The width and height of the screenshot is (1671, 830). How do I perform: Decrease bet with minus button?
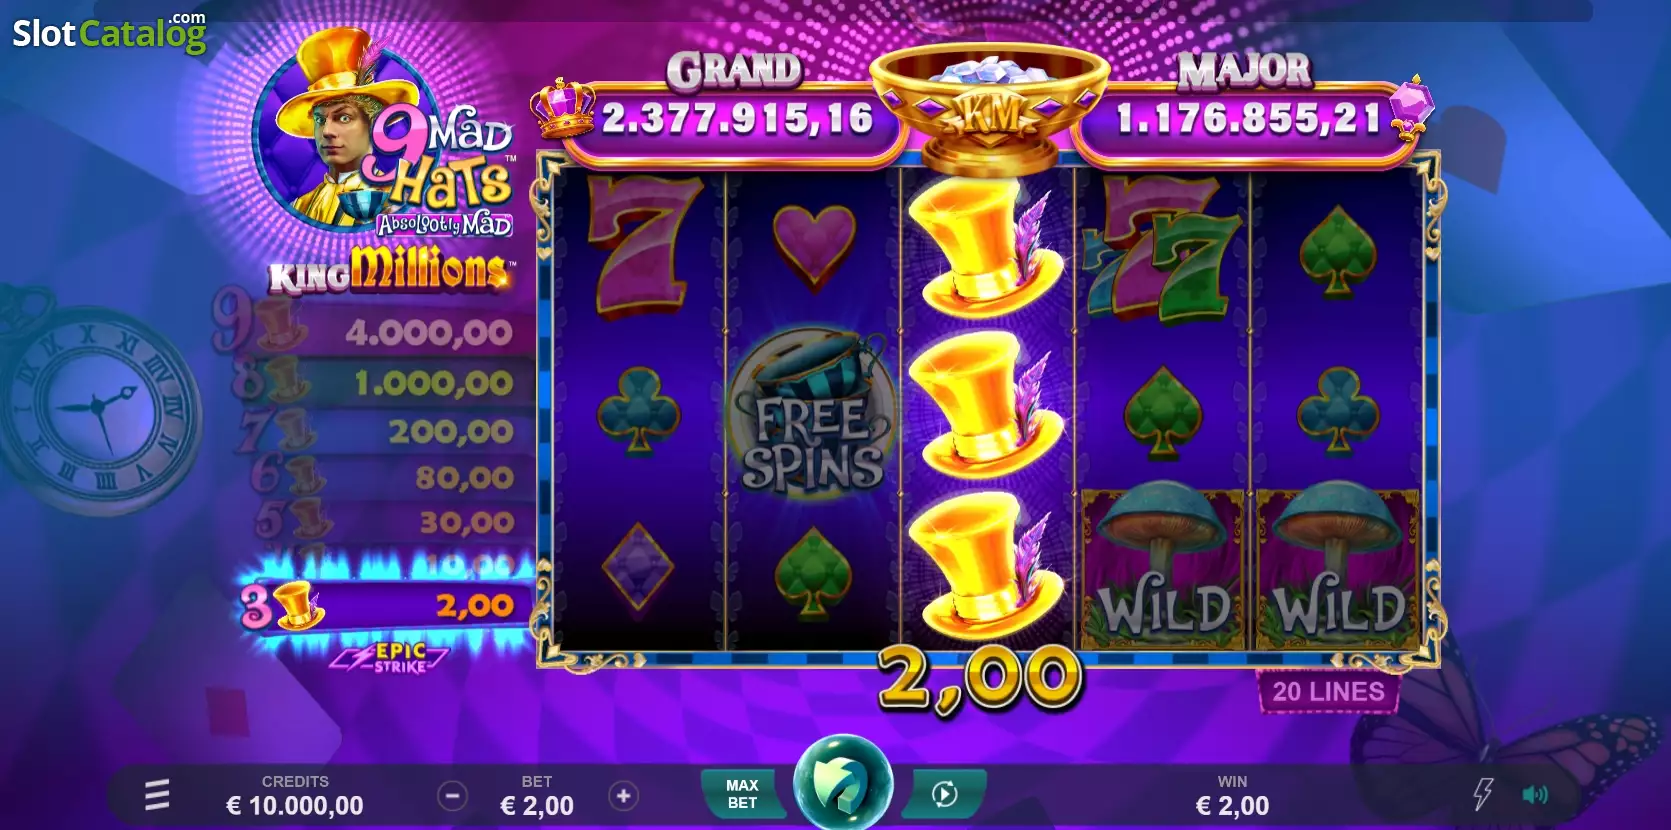[452, 796]
